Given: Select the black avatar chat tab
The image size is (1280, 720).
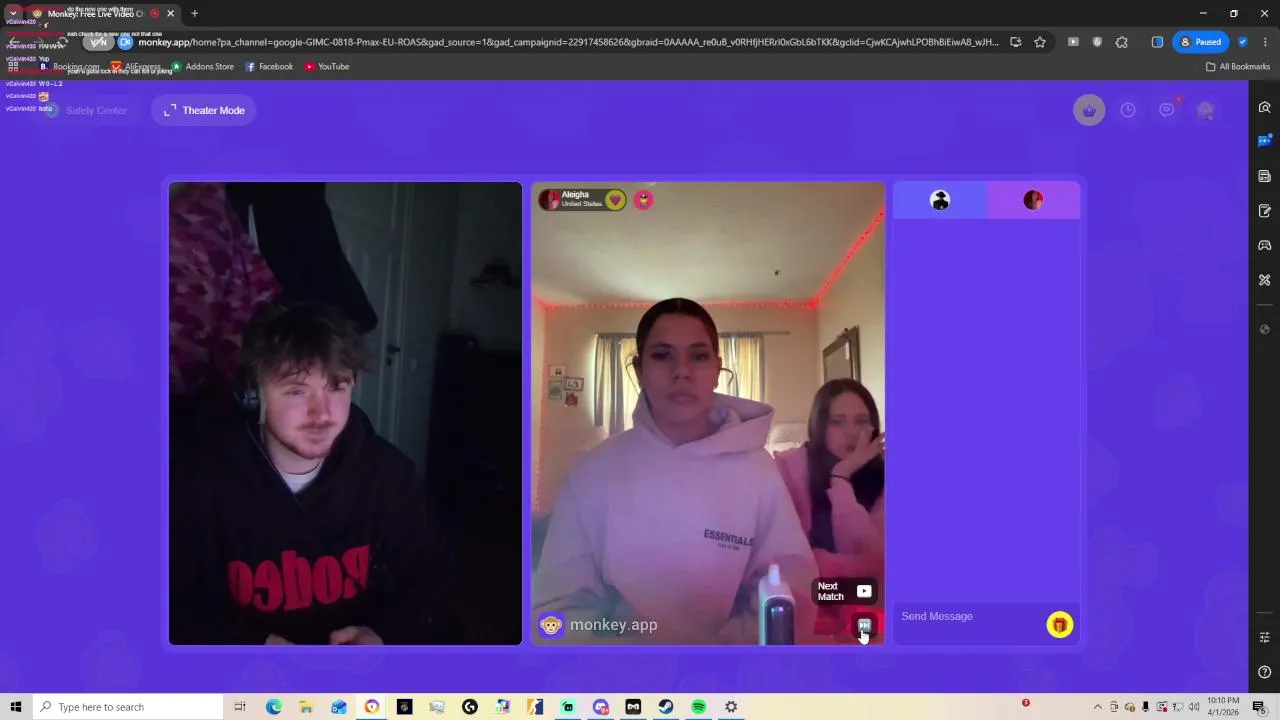Looking at the screenshot, I should coord(940,201).
